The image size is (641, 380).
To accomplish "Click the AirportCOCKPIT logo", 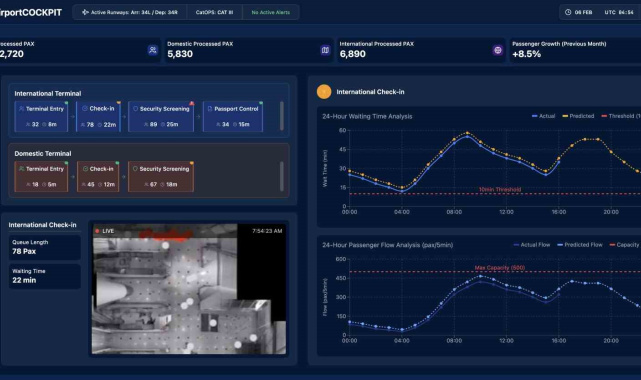I will tap(31, 12).
